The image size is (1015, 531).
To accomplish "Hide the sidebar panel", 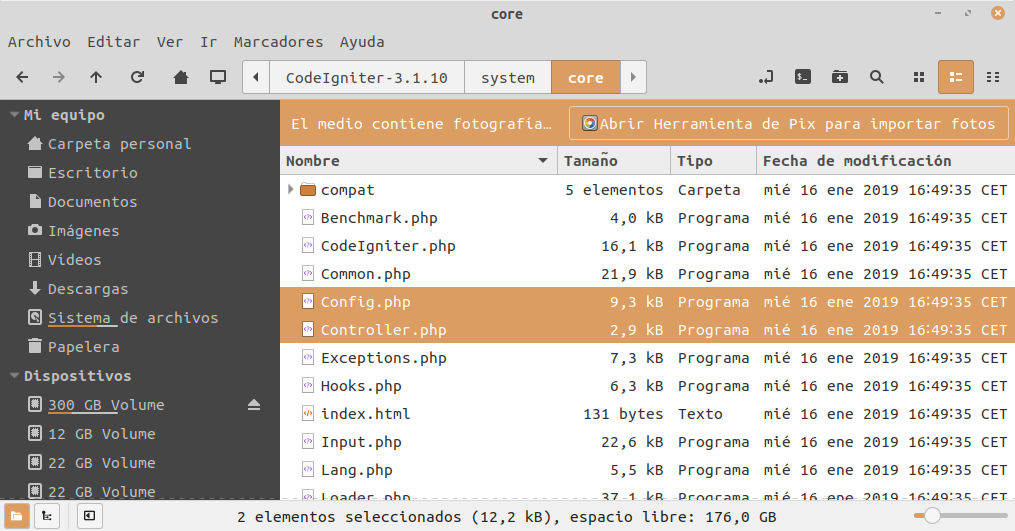I will 89,516.
